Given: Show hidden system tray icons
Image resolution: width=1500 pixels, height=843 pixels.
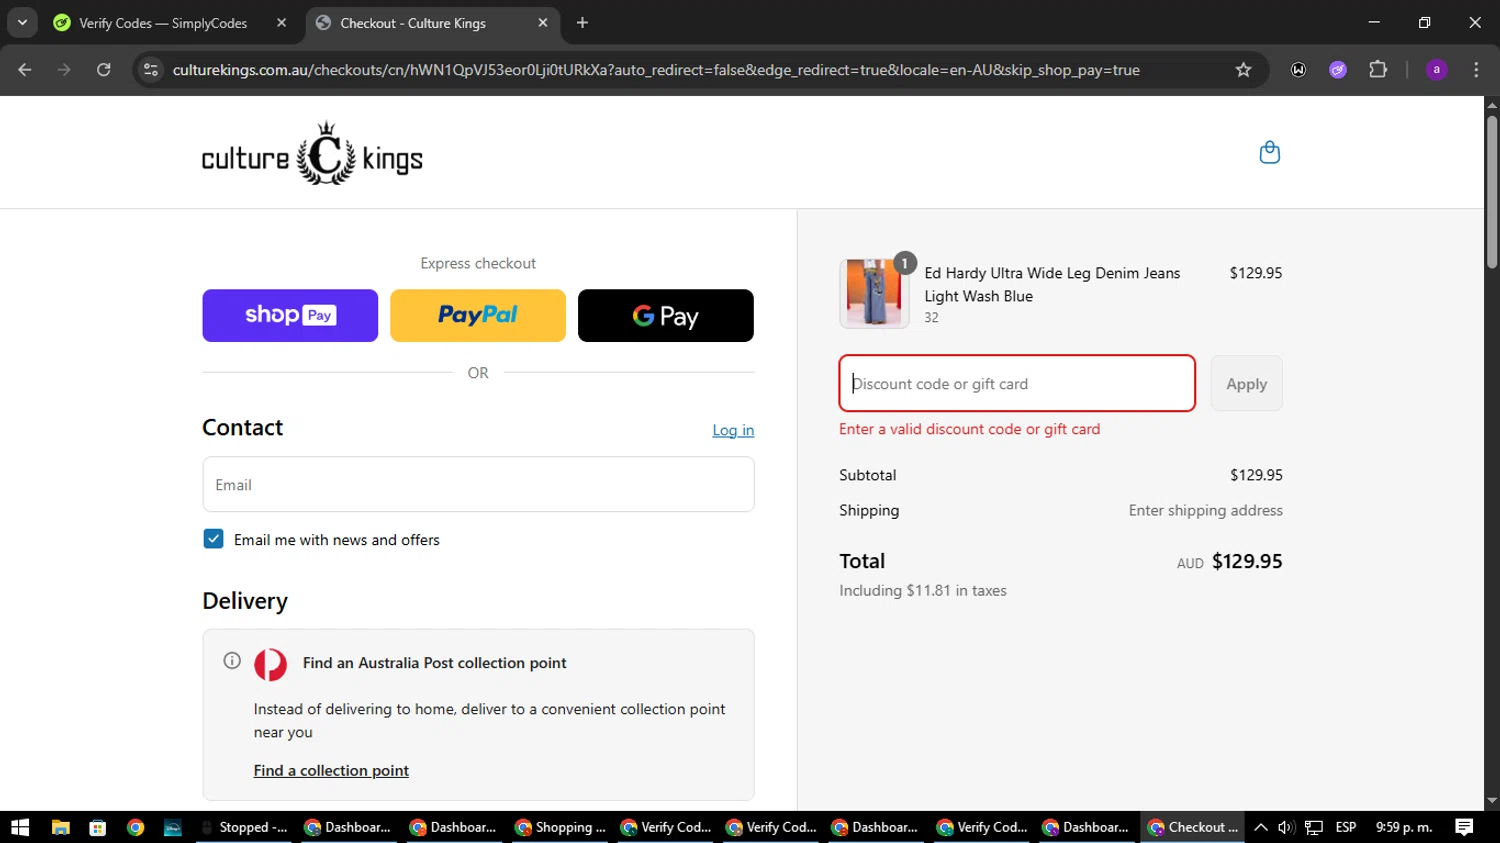Looking at the screenshot, I should coord(1261,827).
